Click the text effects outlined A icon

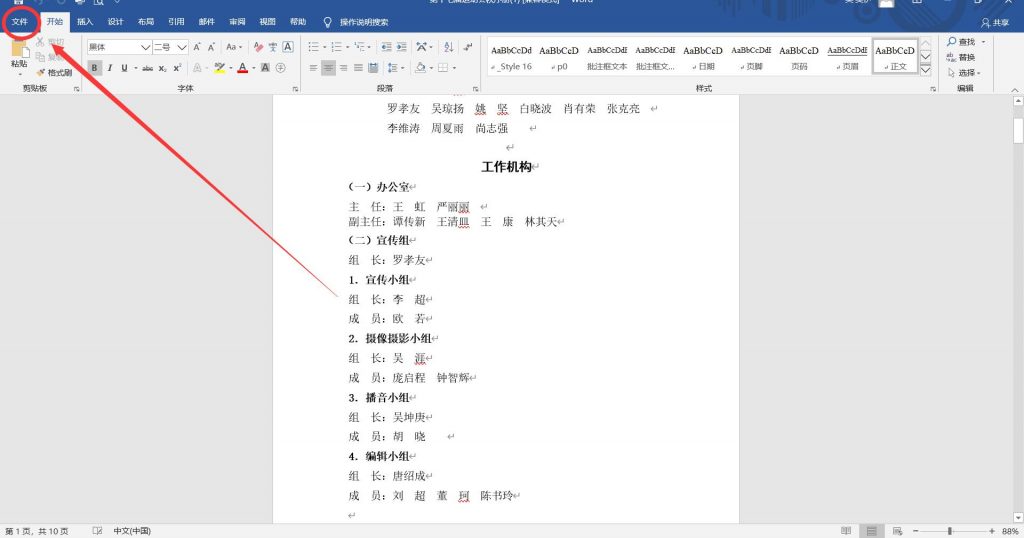coord(197,67)
